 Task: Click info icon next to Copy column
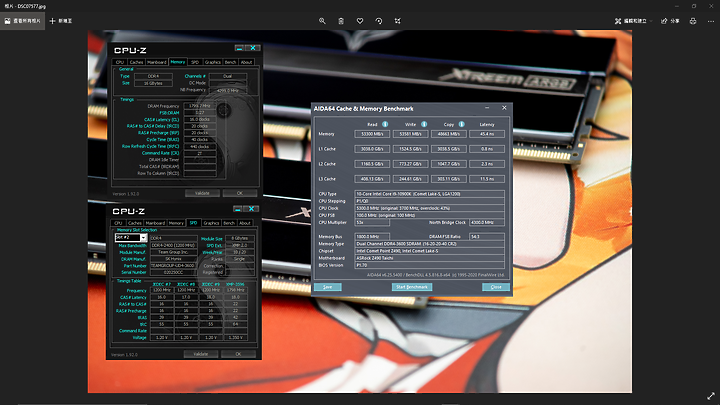click(461, 124)
